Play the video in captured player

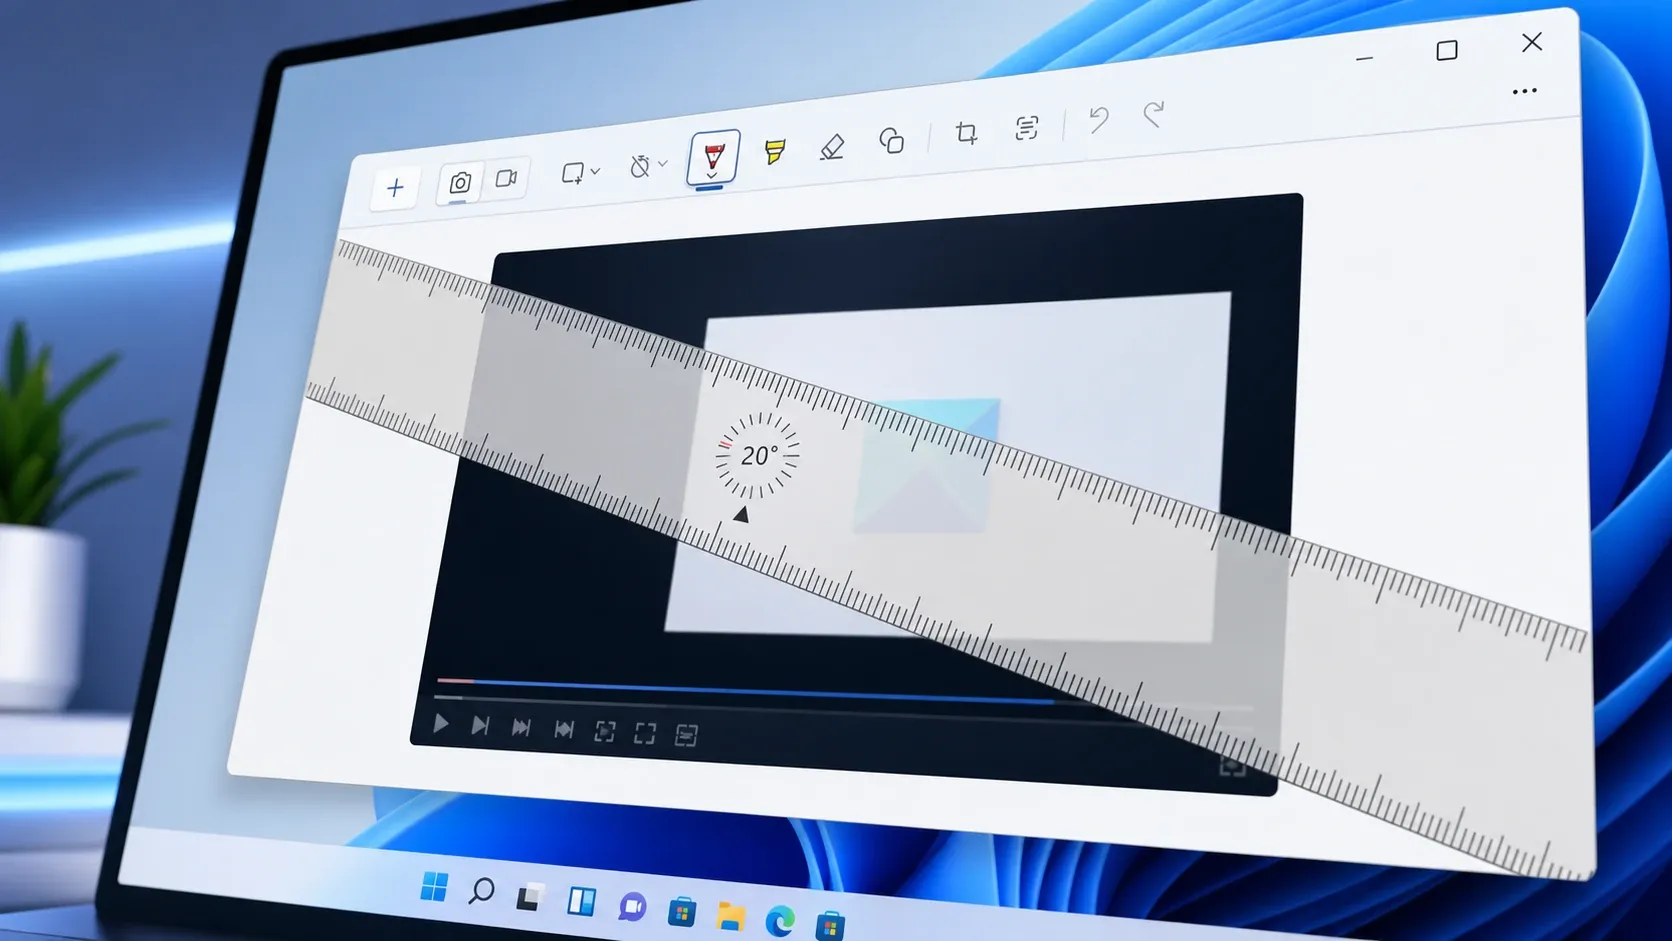point(441,724)
